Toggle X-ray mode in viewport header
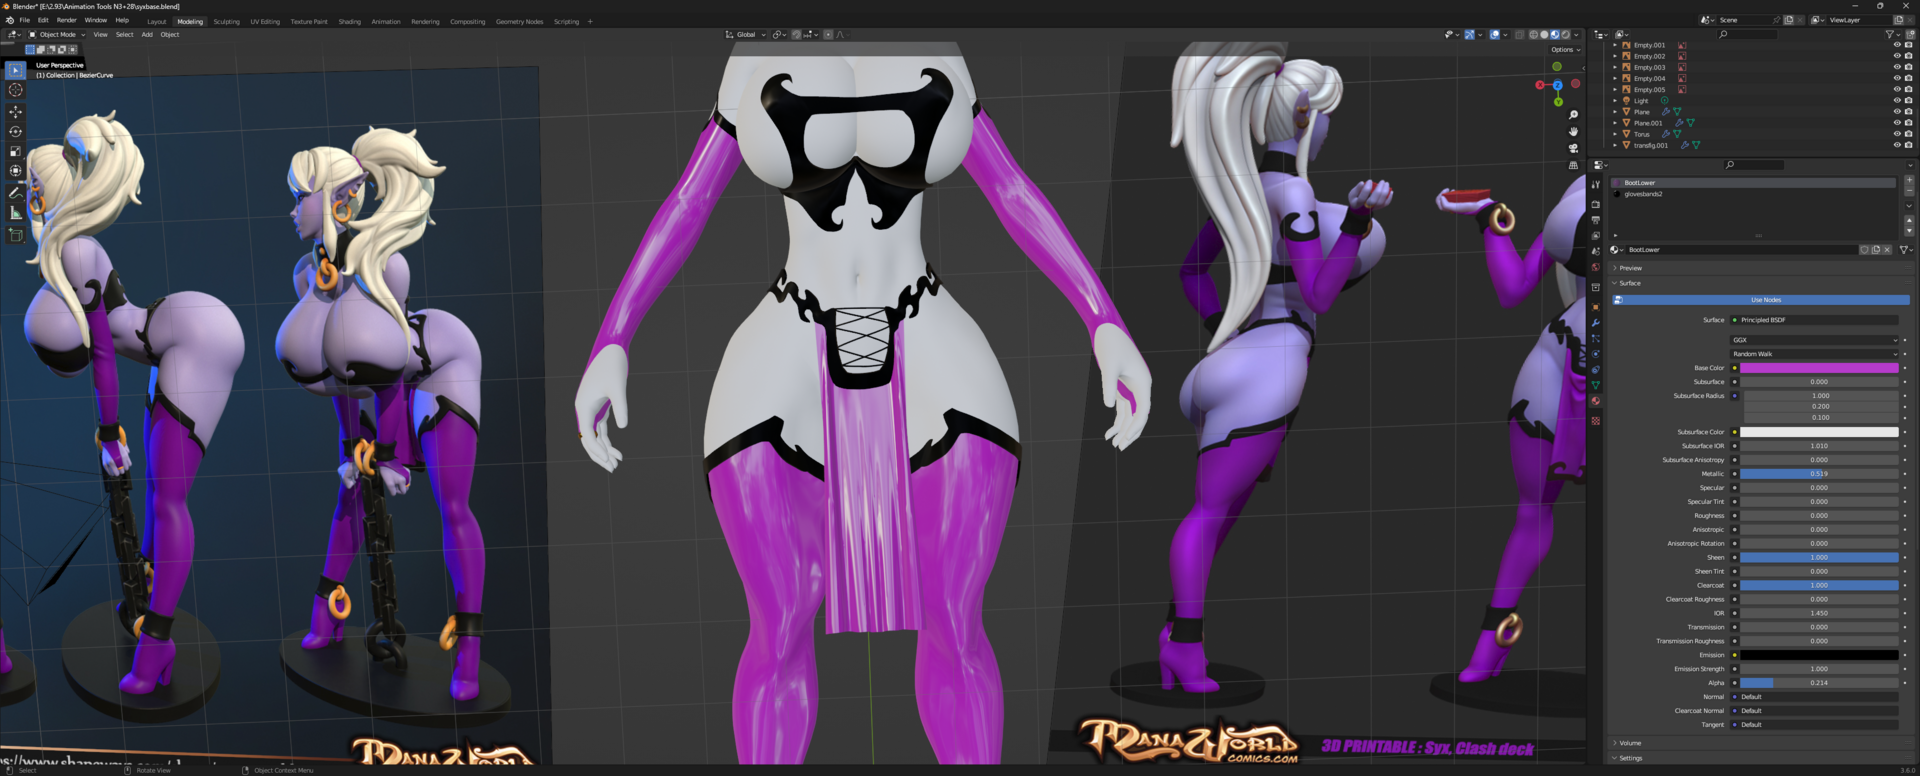1920x776 pixels. point(1520,35)
